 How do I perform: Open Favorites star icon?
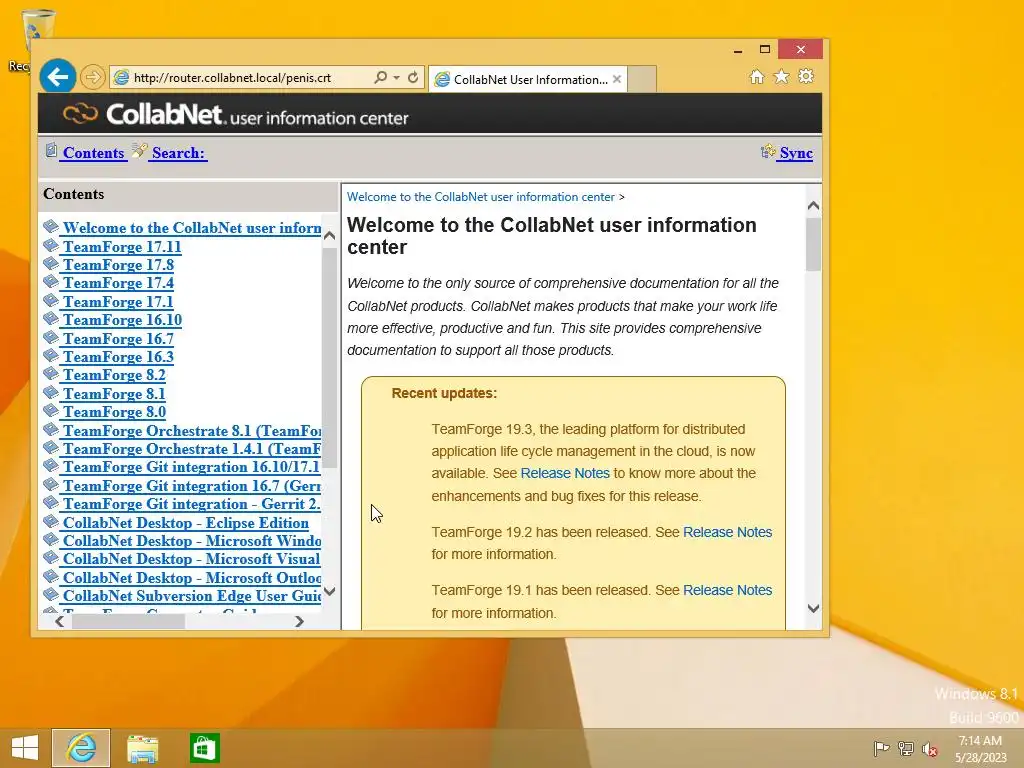[781, 76]
